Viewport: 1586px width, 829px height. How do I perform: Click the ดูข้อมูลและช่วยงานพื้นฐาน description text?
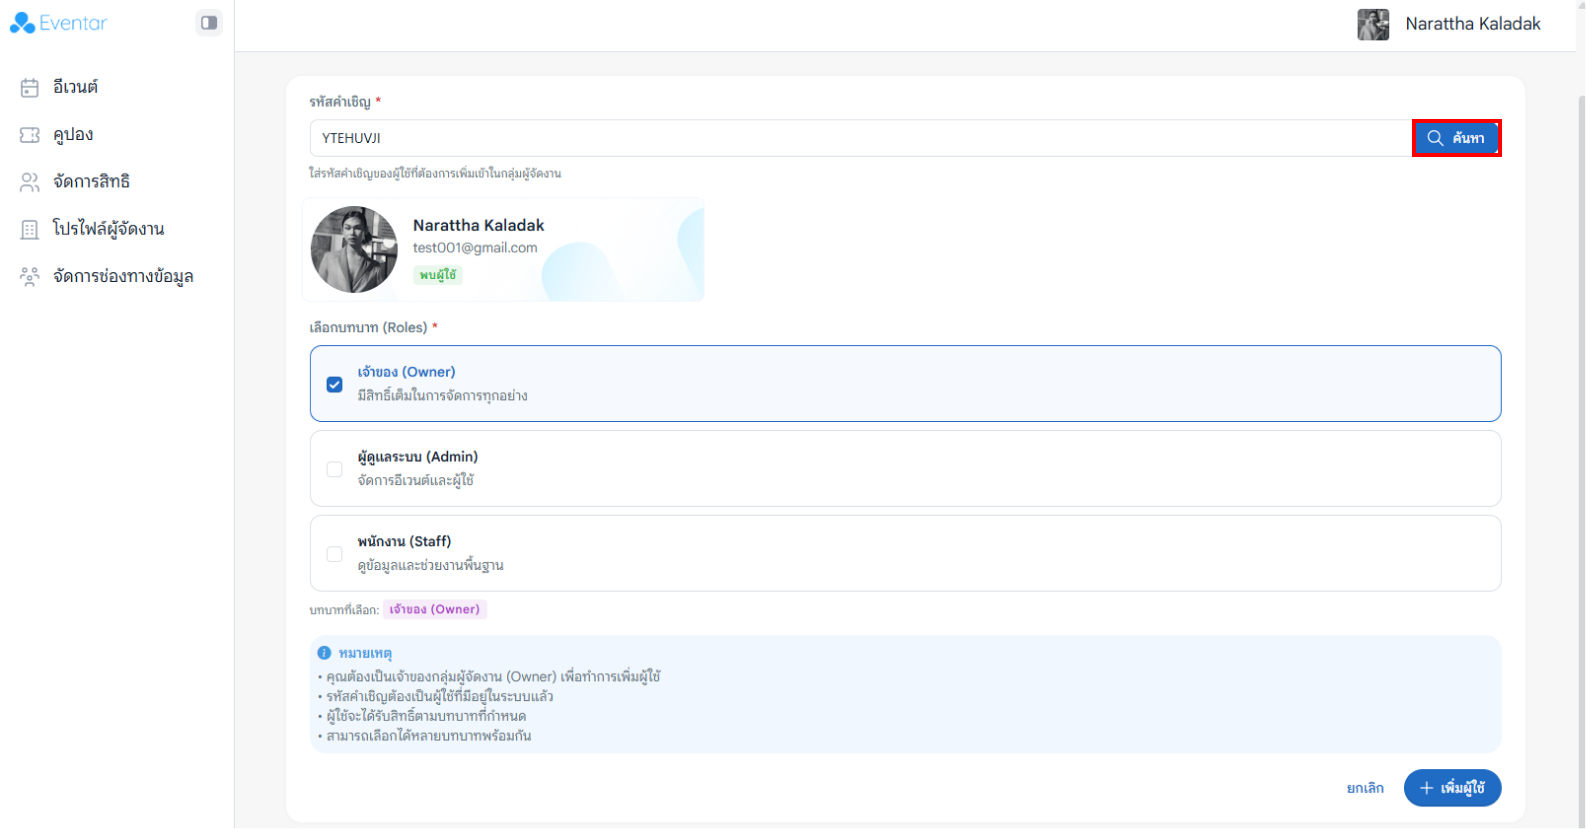point(431,566)
